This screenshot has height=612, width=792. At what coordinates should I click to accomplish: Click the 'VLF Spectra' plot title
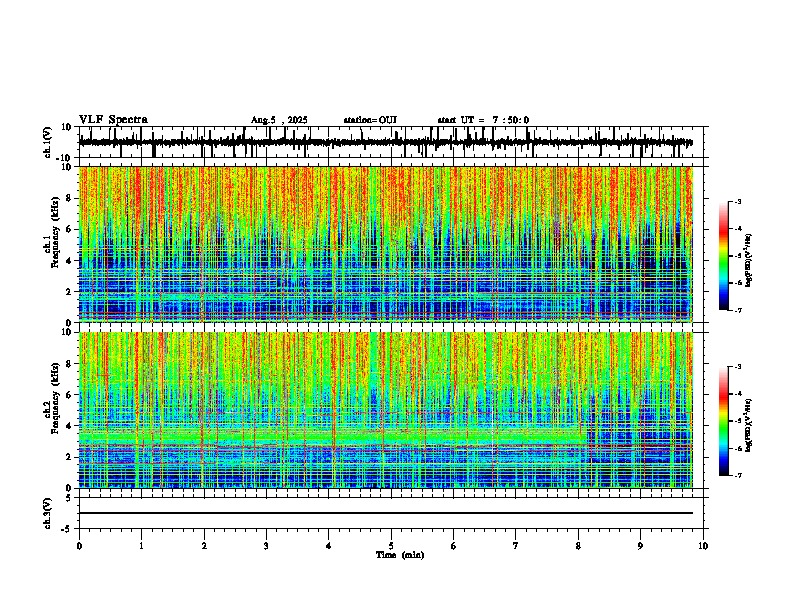tap(113, 120)
